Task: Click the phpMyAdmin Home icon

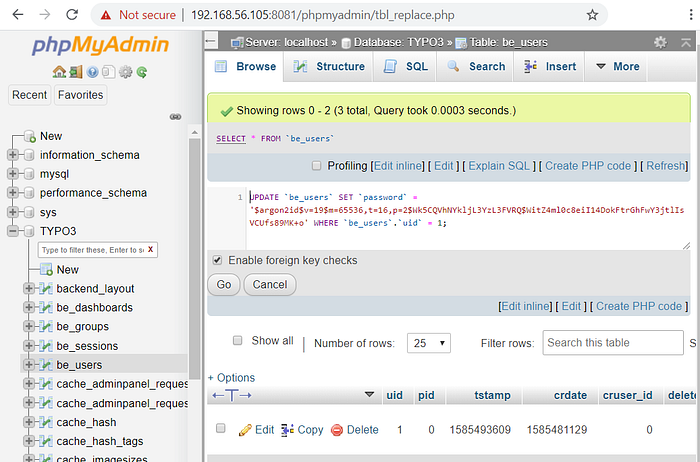Action: pos(59,72)
